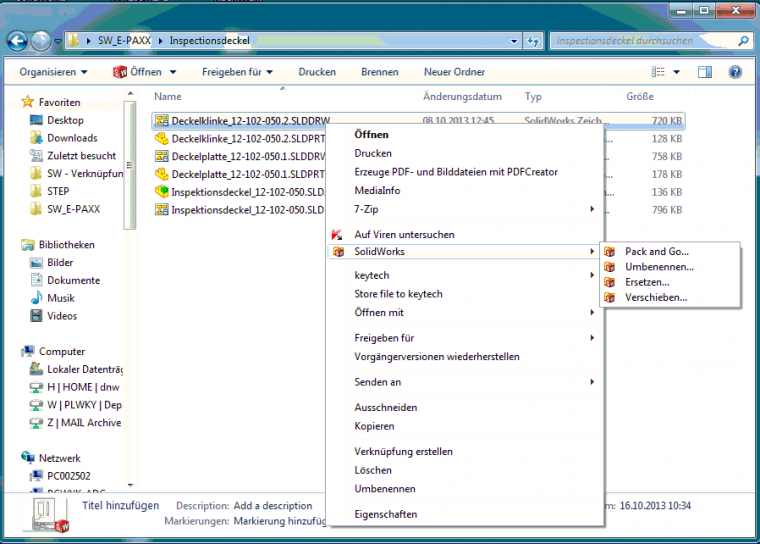Expand the 7-Zip submenu arrow
This screenshot has height=544, width=760.
pyautogui.click(x=592, y=209)
